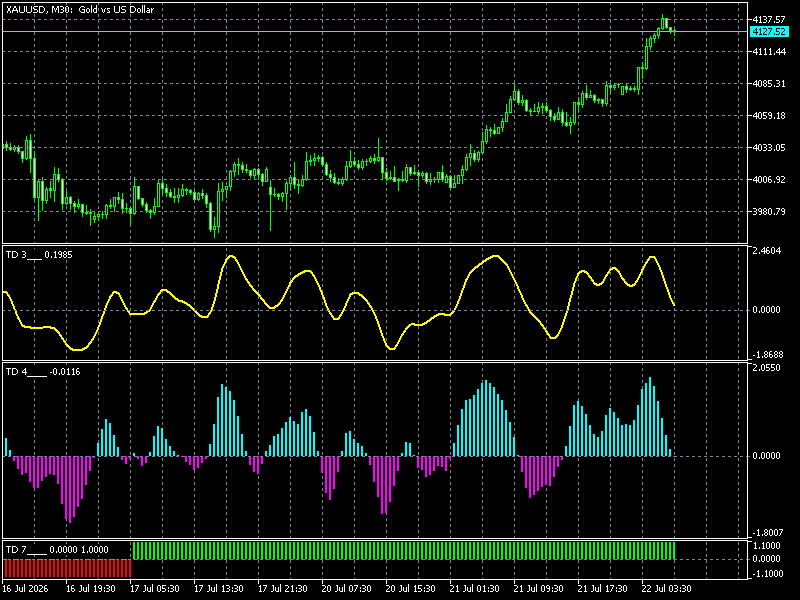Viewport: 800px width, 600px height.
Task: Click the cyan bid price line
Action: pos(375,32)
